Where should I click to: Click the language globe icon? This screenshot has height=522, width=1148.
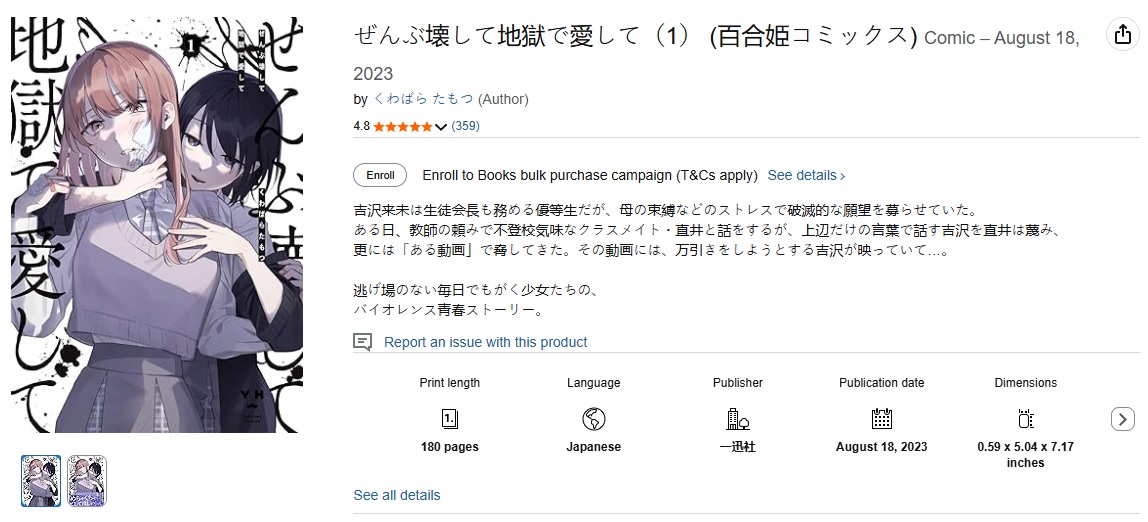pos(593,418)
